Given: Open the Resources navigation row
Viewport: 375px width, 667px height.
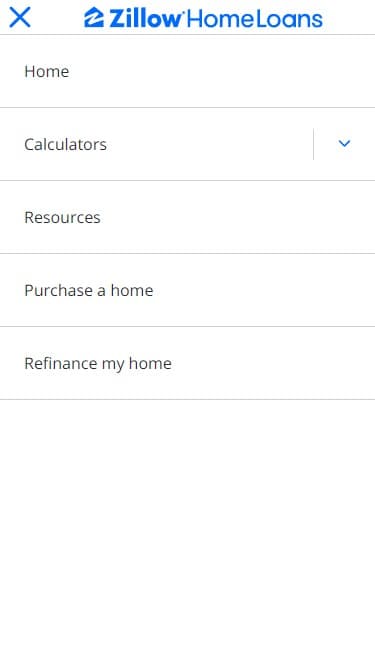Looking at the screenshot, I should click(188, 217).
